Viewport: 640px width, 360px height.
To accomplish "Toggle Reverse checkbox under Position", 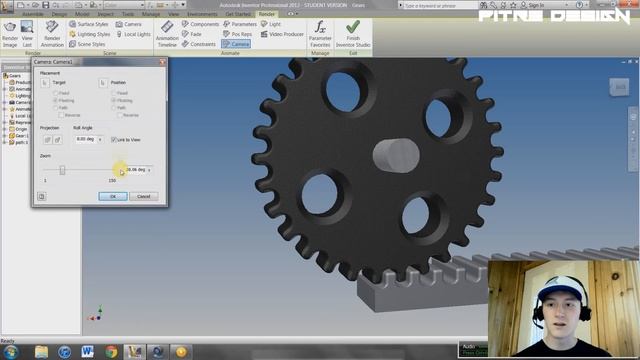I will (x=119, y=115).
